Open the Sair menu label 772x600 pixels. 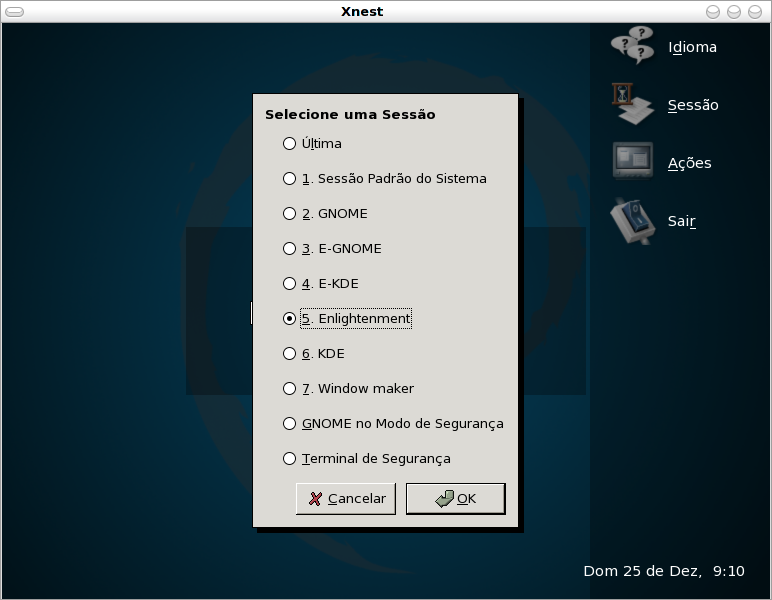tap(681, 221)
